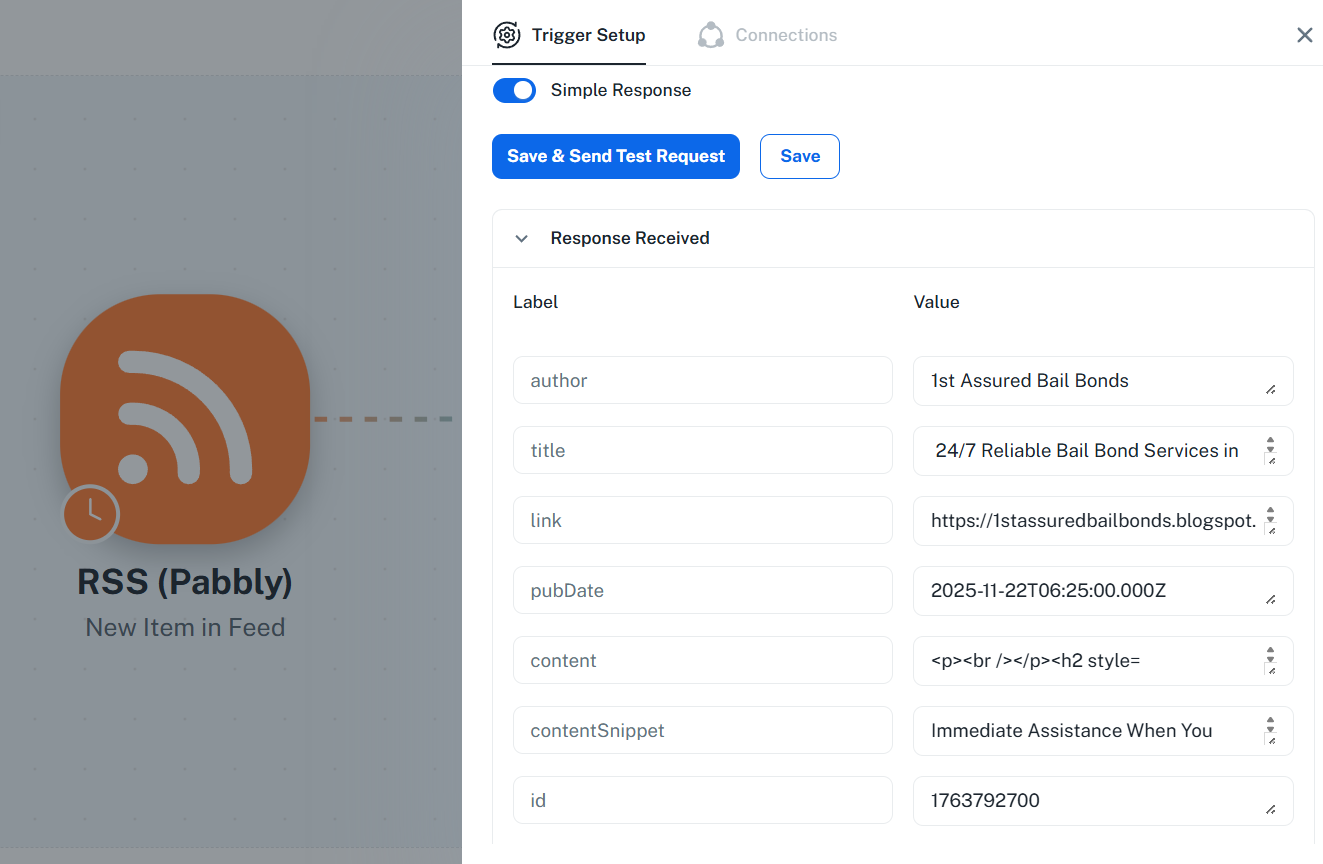
Task: Close the trigger setup panel
Action: coord(1304,35)
